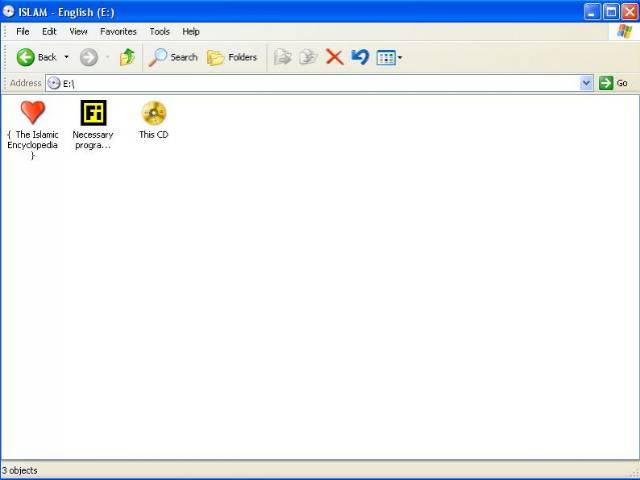The image size is (640, 480).
Task: Expand the Back history dropdown arrow
Action: click(x=66, y=57)
